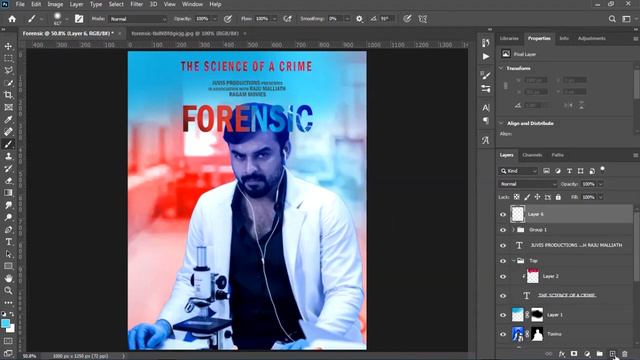This screenshot has width=640, height=360.
Task: Open brush settings panel in options bar
Action: pyautogui.click(x=79, y=19)
